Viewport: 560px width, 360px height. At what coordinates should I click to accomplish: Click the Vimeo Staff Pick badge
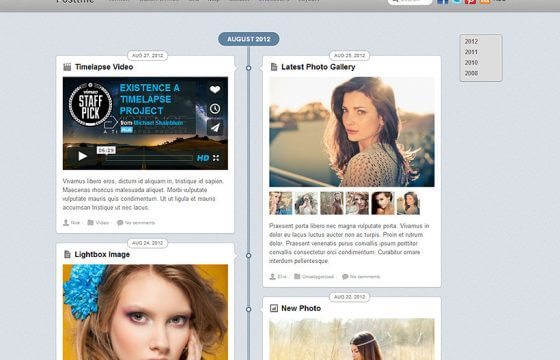coord(90,105)
